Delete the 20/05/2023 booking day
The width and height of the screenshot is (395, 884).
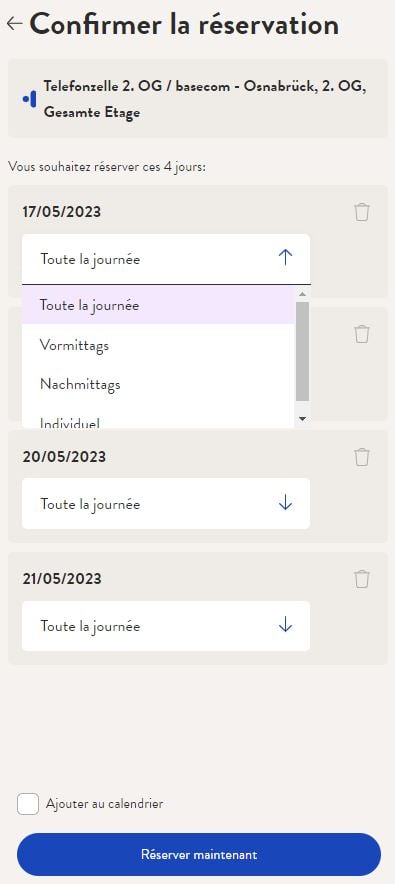click(362, 457)
